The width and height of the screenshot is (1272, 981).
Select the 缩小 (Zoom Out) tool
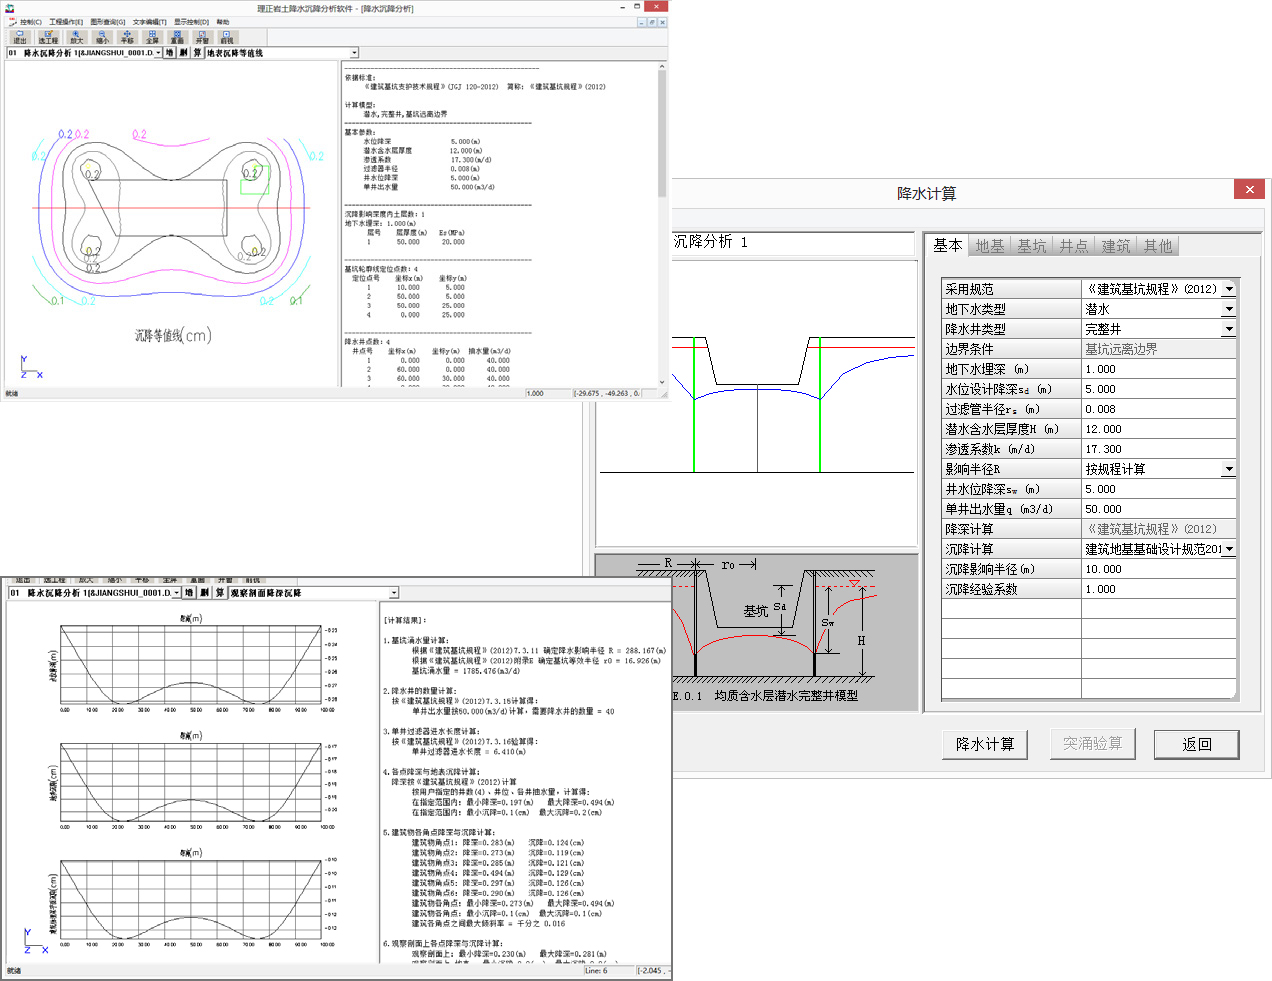coord(102,37)
